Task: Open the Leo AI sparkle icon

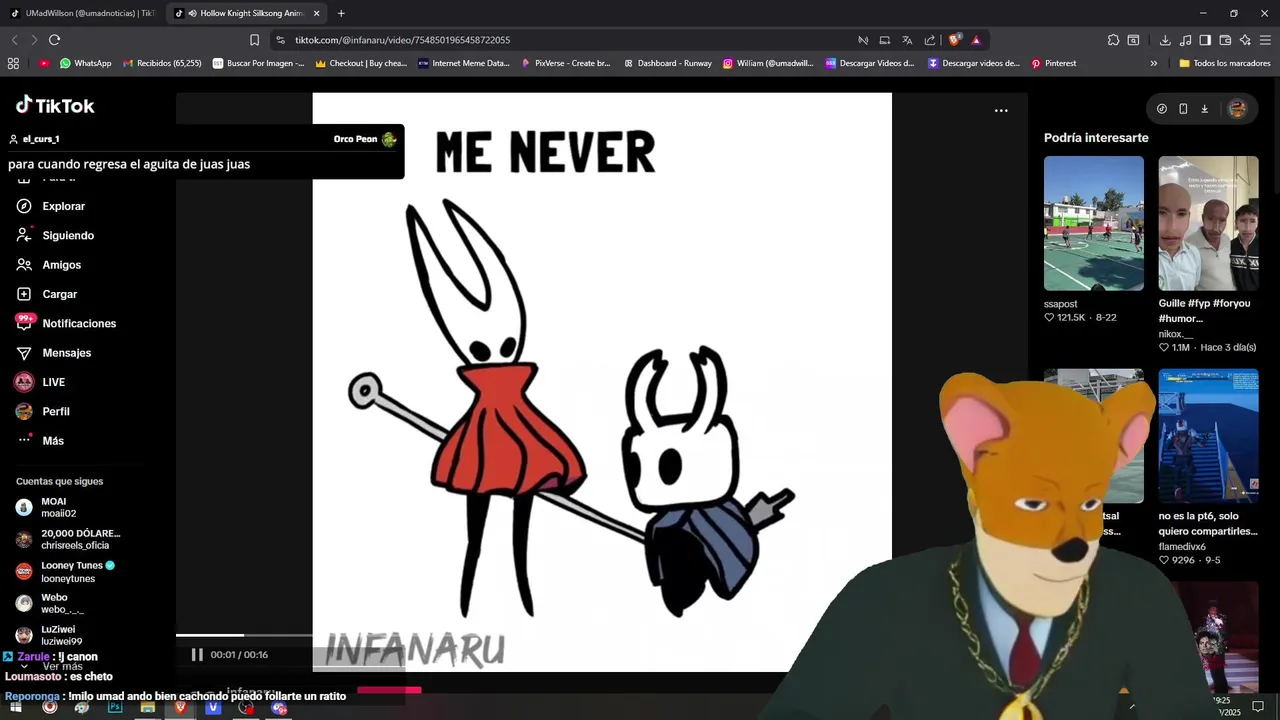Action: [1245, 40]
